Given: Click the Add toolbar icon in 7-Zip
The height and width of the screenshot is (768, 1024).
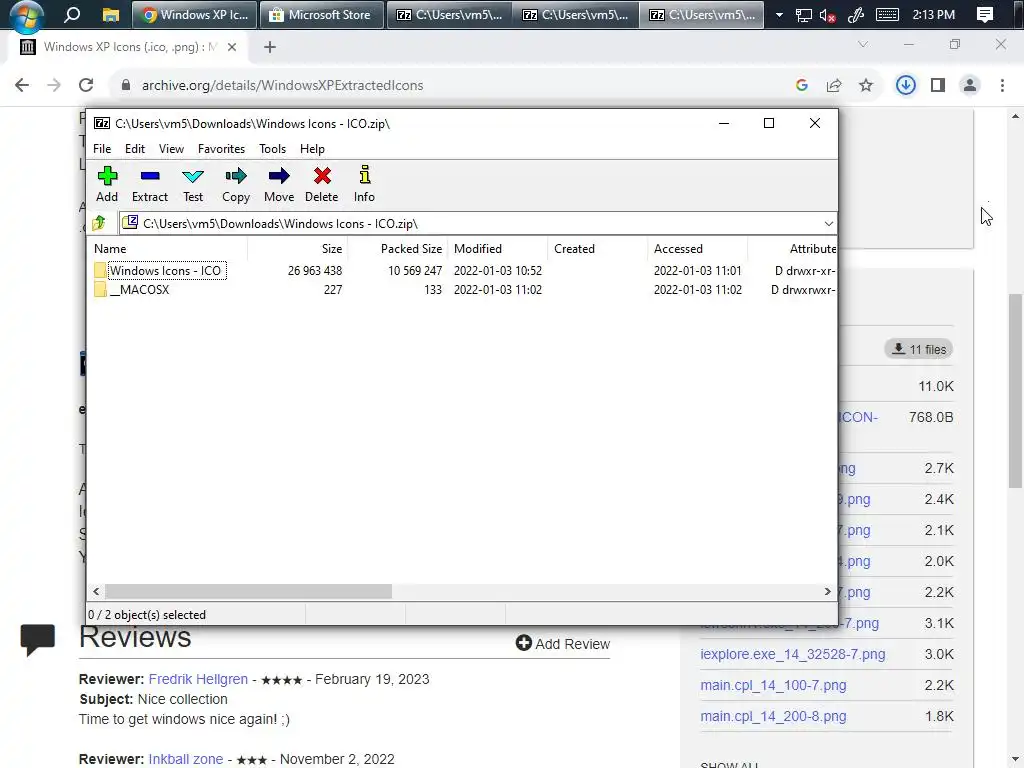Looking at the screenshot, I should tap(107, 176).
